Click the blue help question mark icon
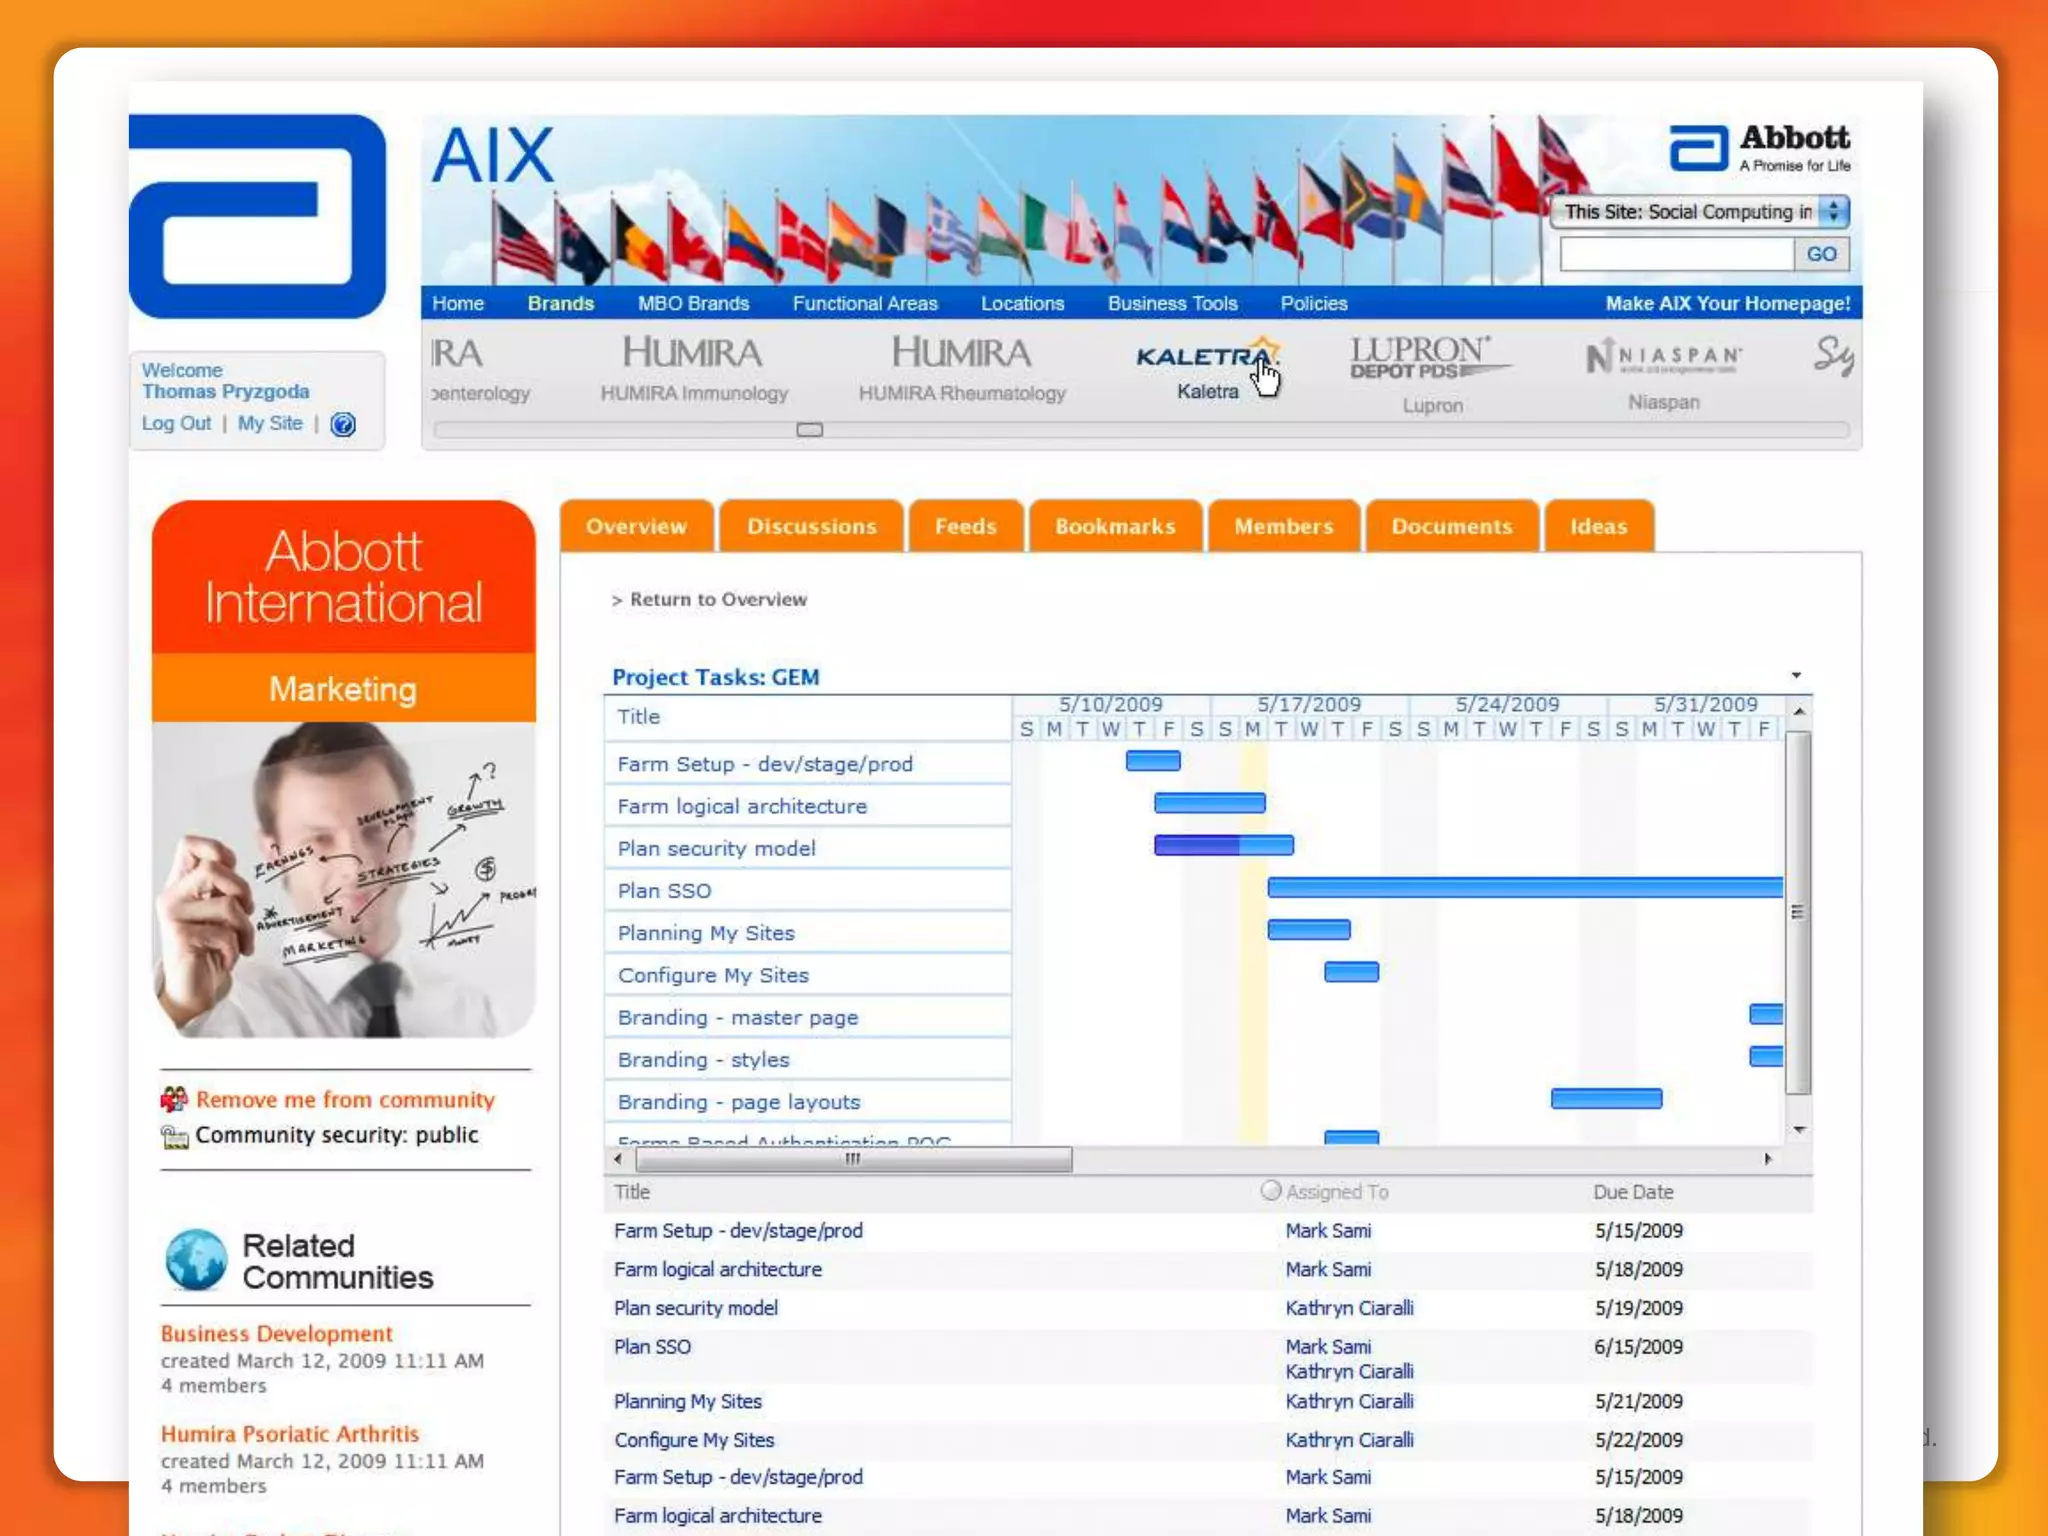This screenshot has width=2048, height=1536. point(343,424)
